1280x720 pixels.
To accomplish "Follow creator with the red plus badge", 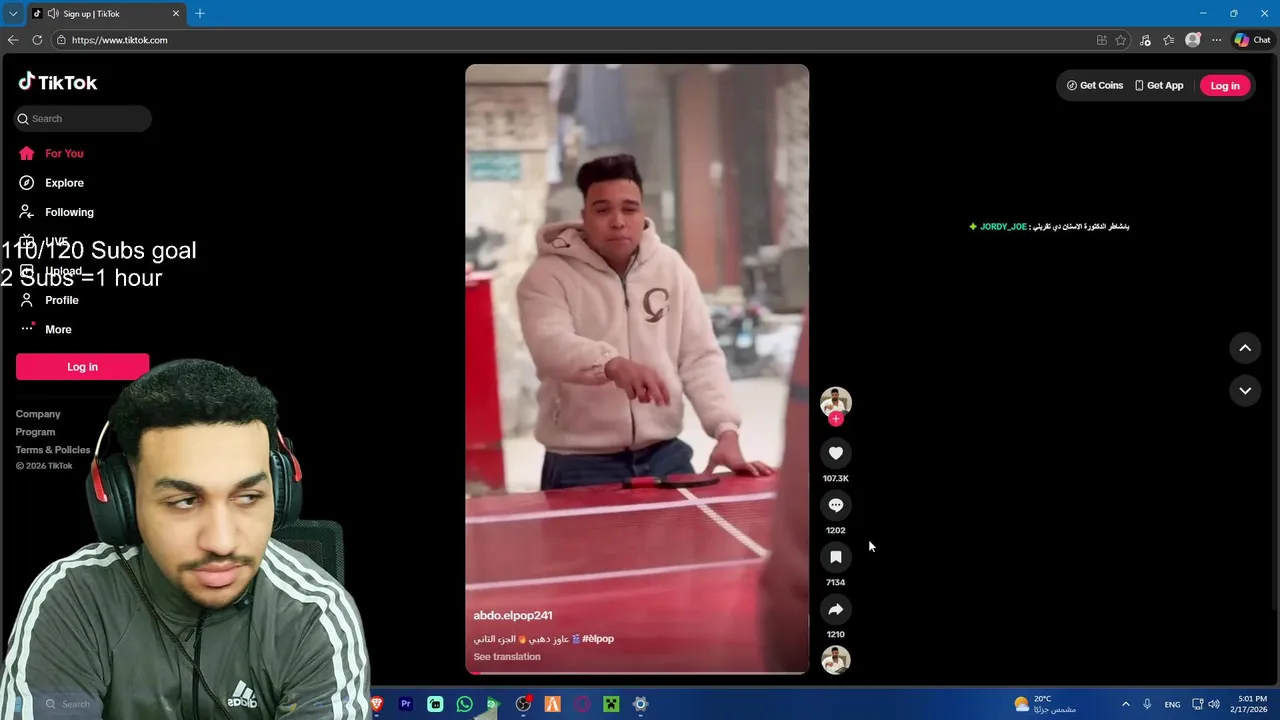I will point(836,419).
